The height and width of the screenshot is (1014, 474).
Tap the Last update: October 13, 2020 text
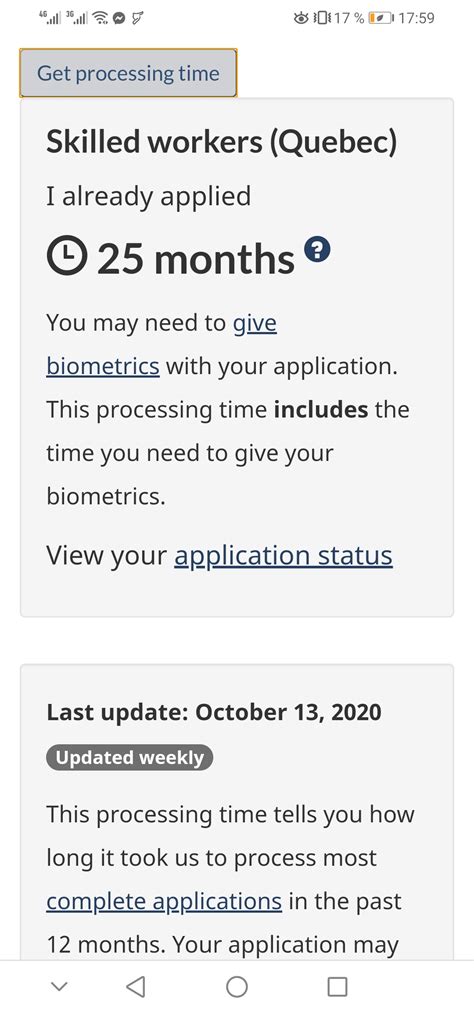click(x=214, y=712)
